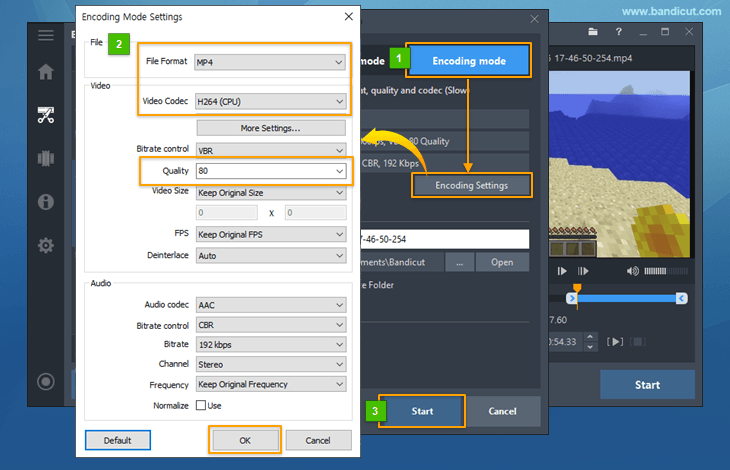Screen dimensions: 730x470
Task: Open the hamburger menu in the sidebar
Action: tap(45, 35)
